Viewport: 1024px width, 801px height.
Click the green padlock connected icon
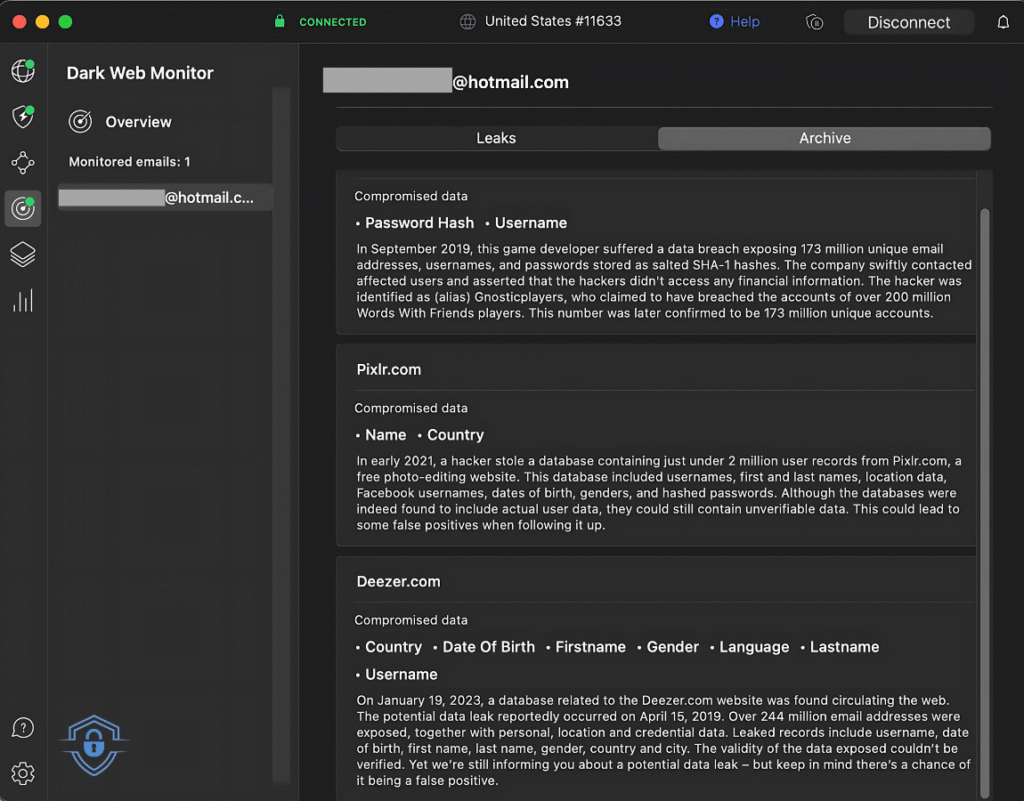(x=280, y=21)
